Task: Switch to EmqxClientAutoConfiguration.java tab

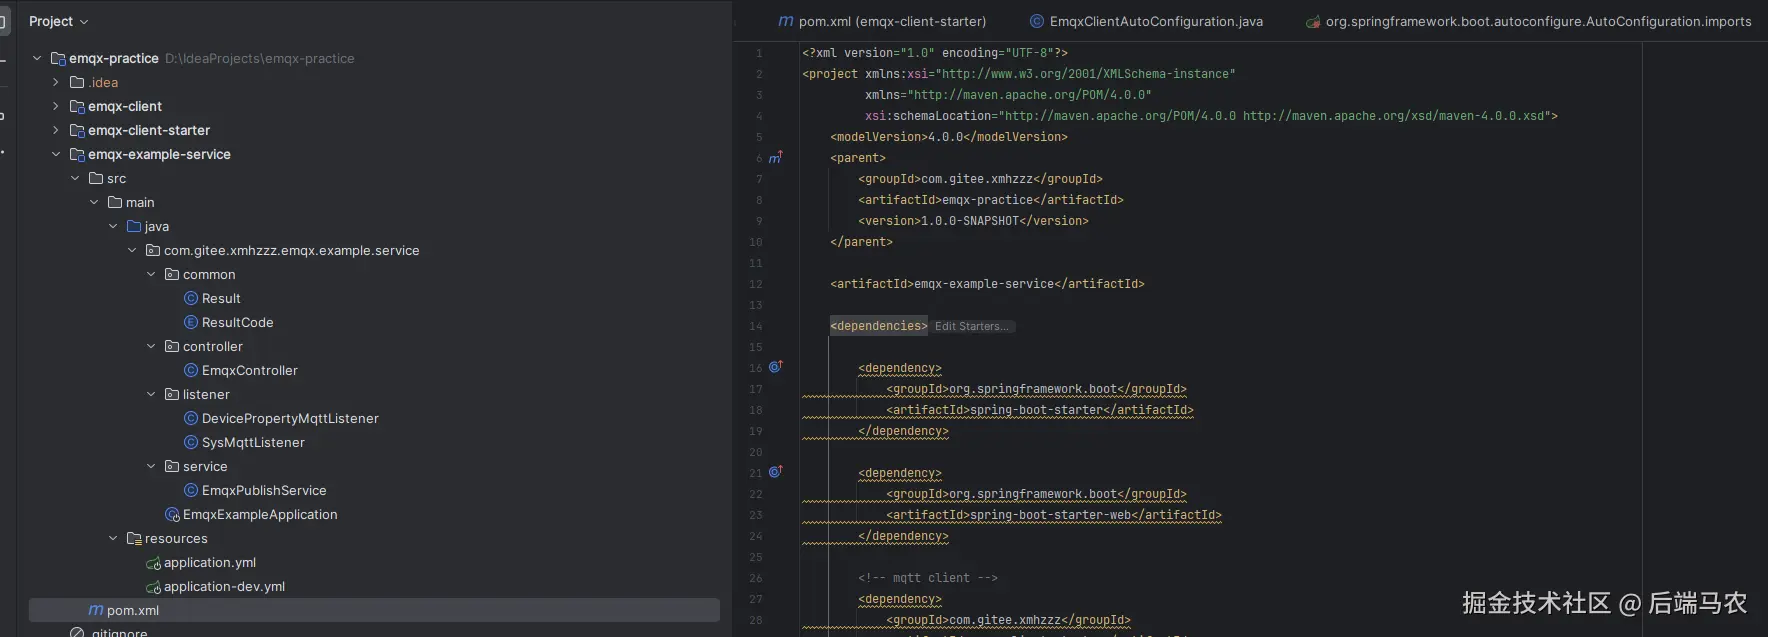Action: pos(1146,21)
